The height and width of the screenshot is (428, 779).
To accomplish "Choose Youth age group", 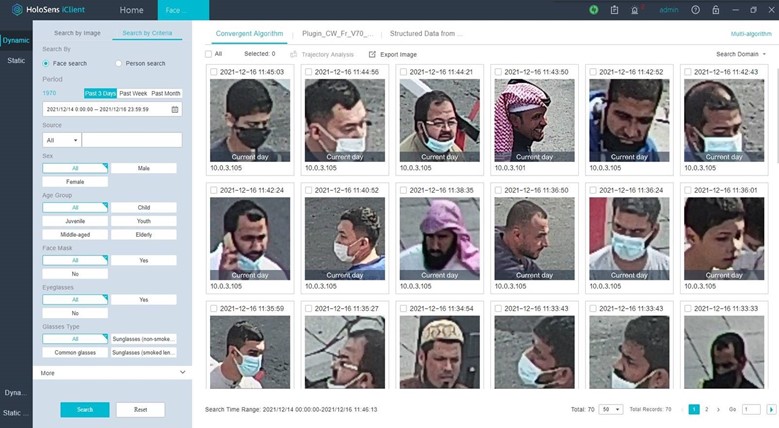I will (144, 221).
